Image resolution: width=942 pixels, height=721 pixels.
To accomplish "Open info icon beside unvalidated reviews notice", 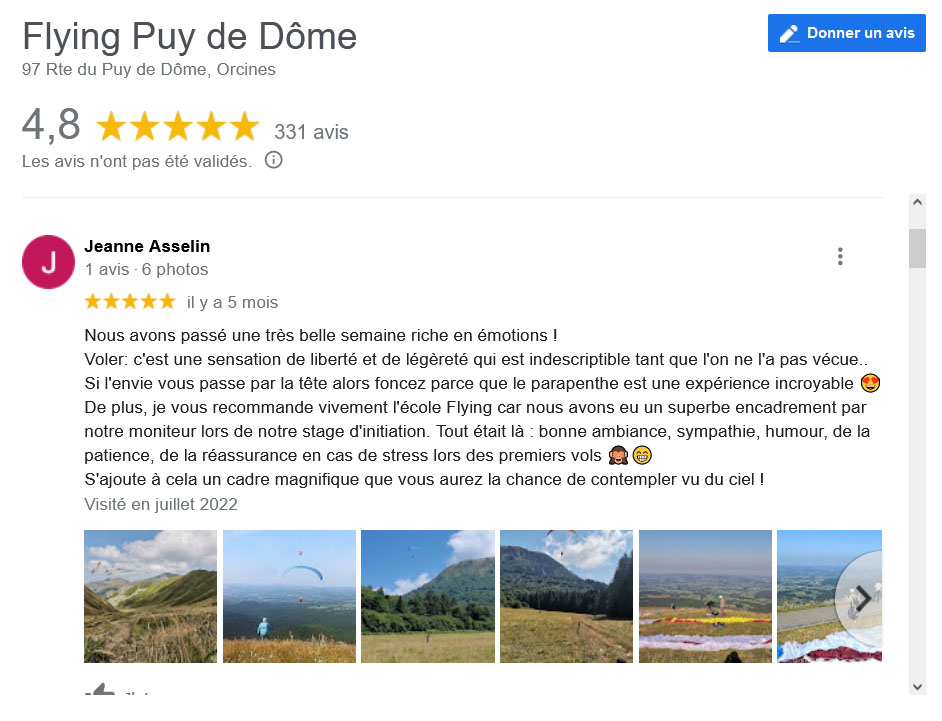I will (x=273, y=160).
